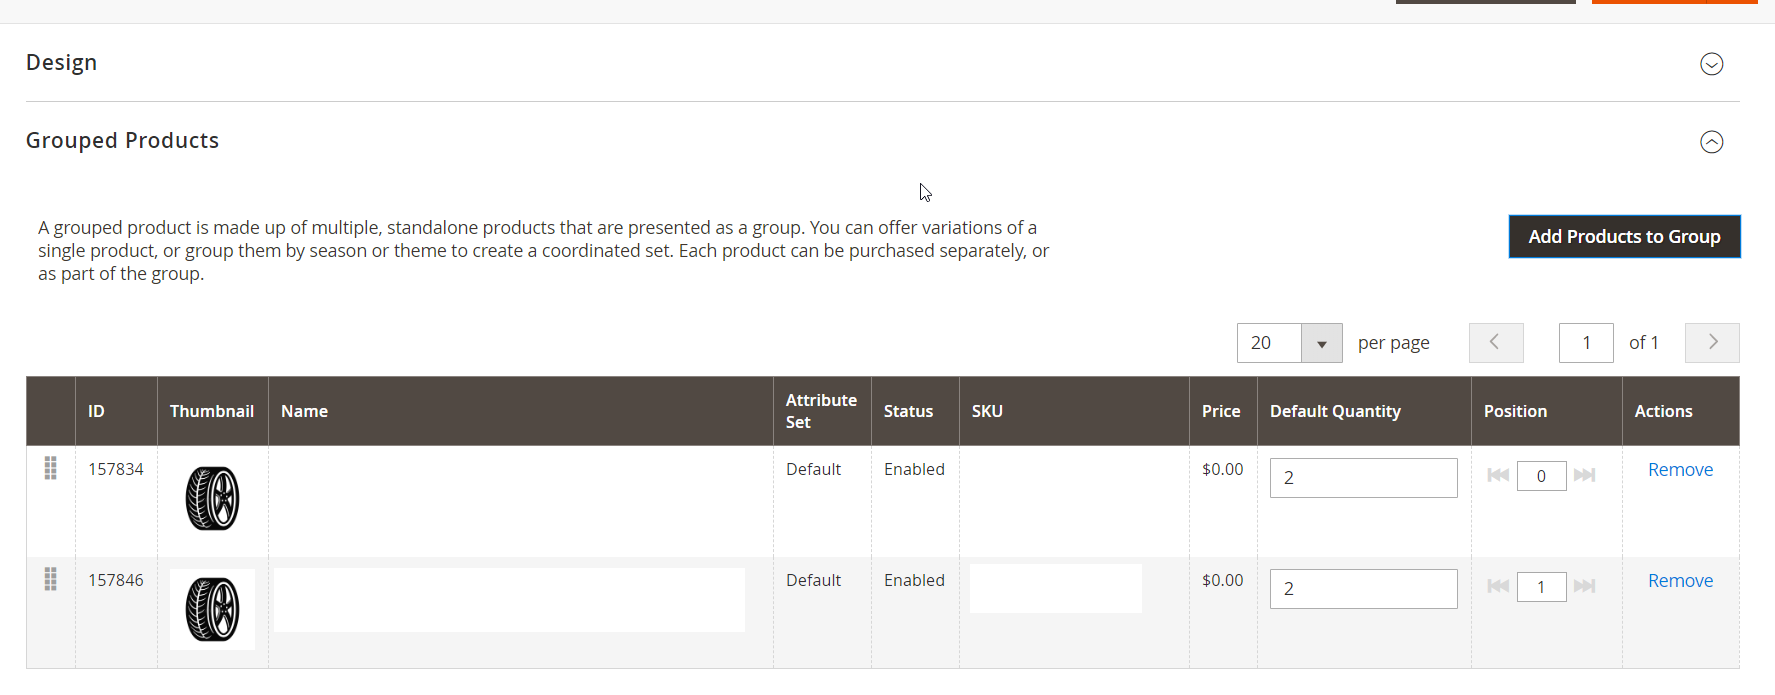Remove product 157846 from group

[1679, 581]
